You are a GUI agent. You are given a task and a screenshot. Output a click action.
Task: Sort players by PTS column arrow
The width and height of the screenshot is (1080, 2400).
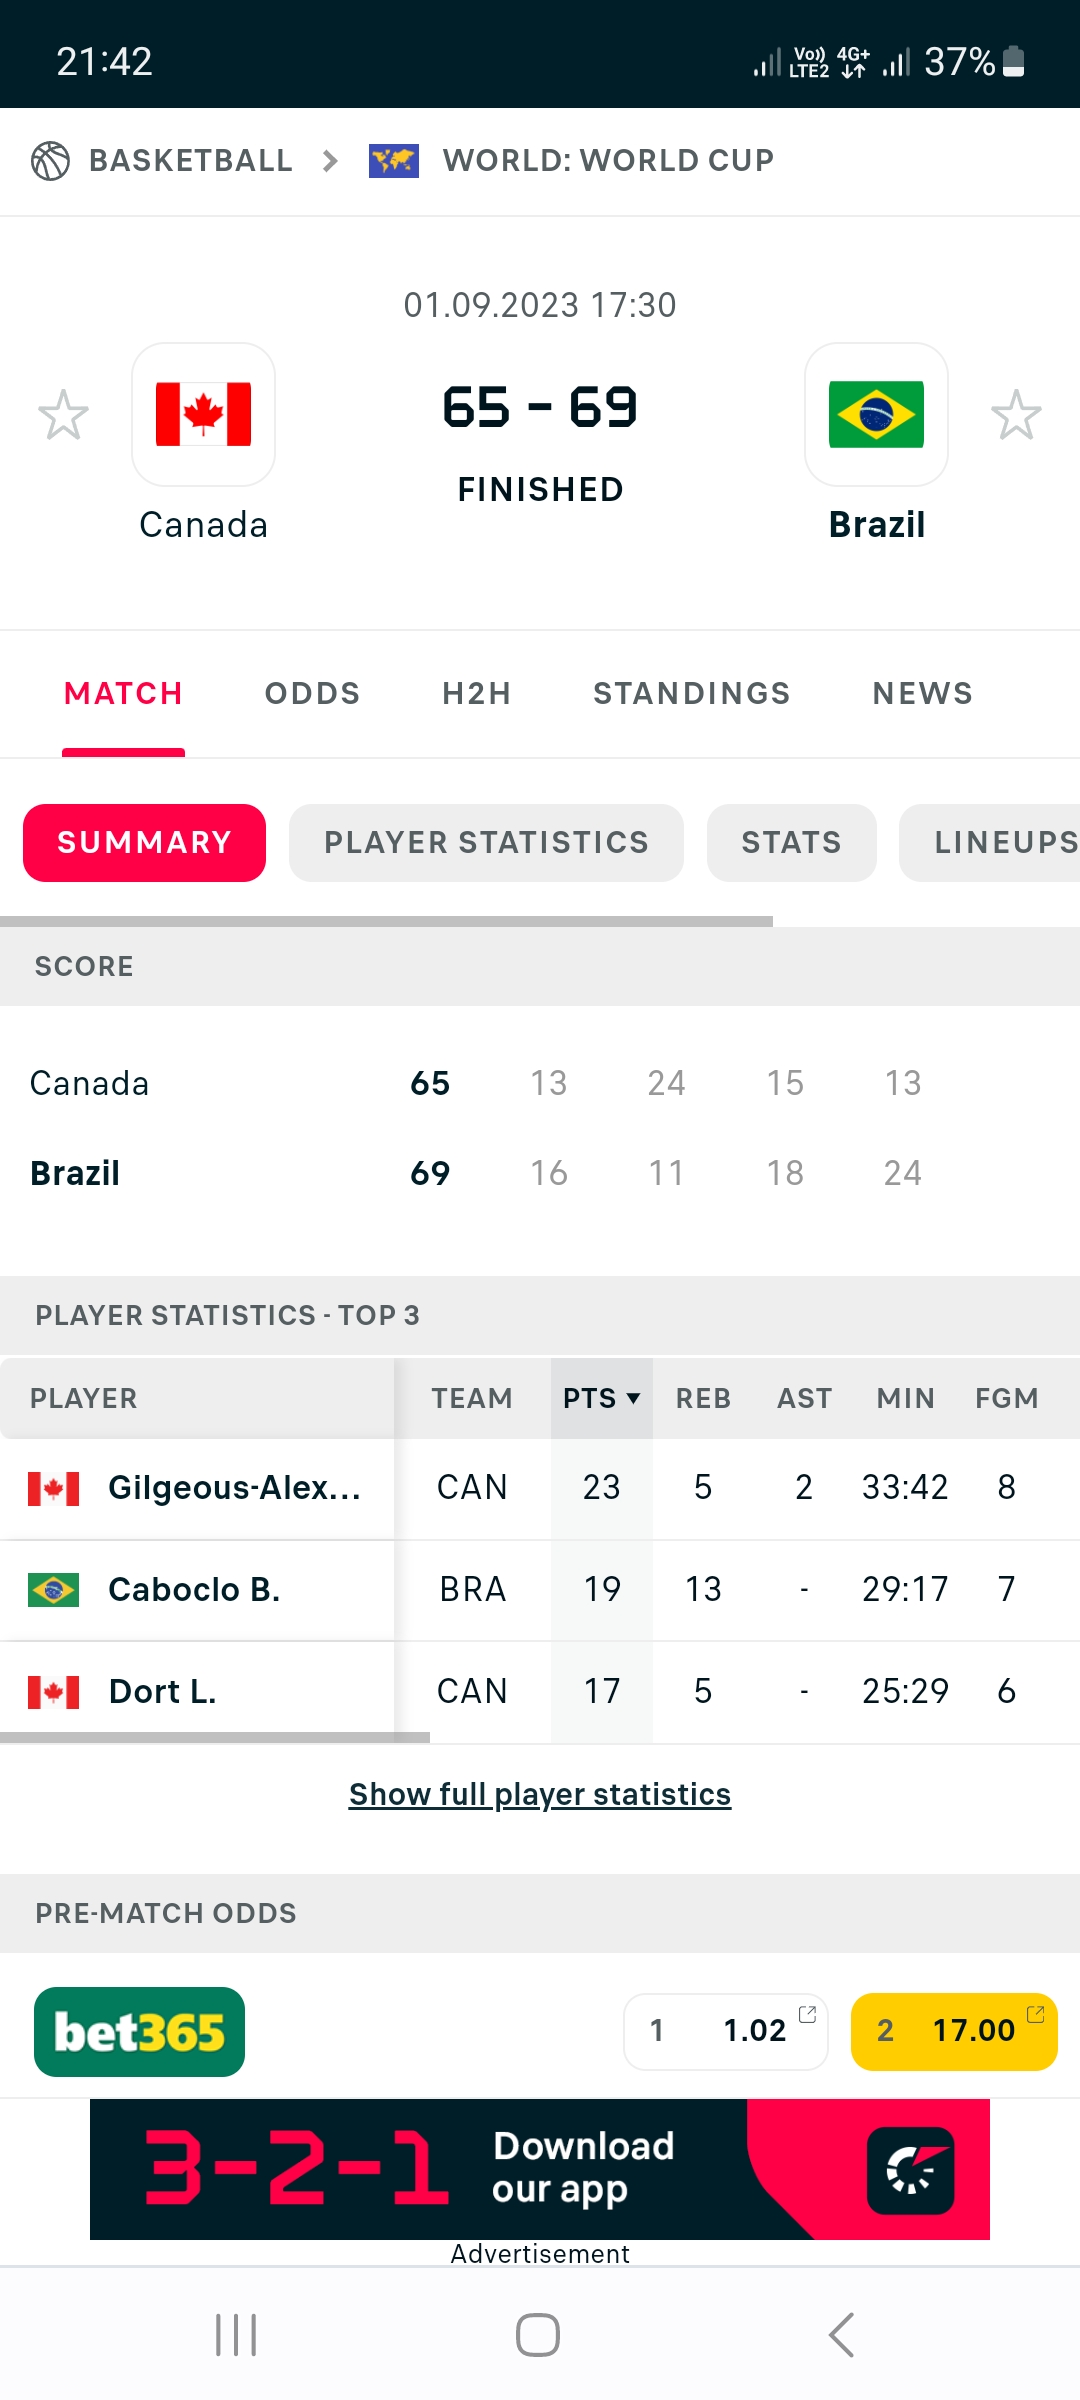632,1398
